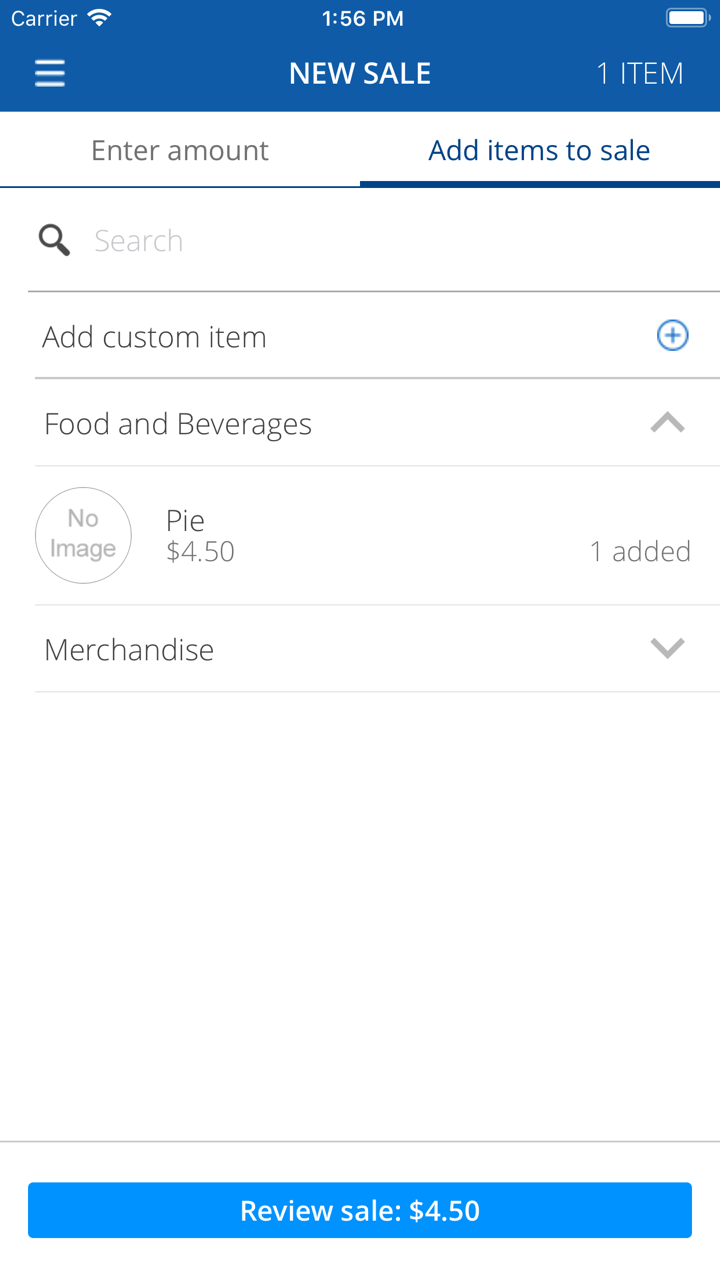Tap the Wi-Fi status bar icon
The height and width of the screenshot is (1280, 720).
99,18
